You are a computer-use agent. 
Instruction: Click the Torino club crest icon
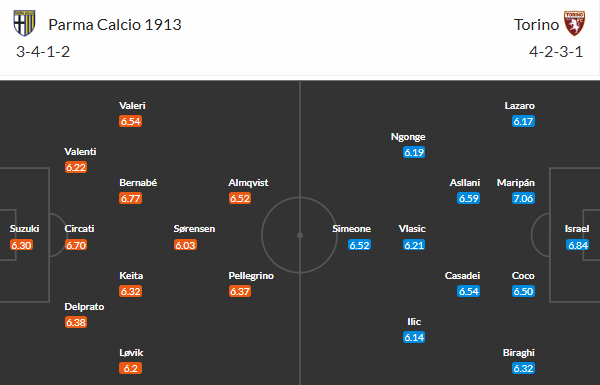point(574,23)
